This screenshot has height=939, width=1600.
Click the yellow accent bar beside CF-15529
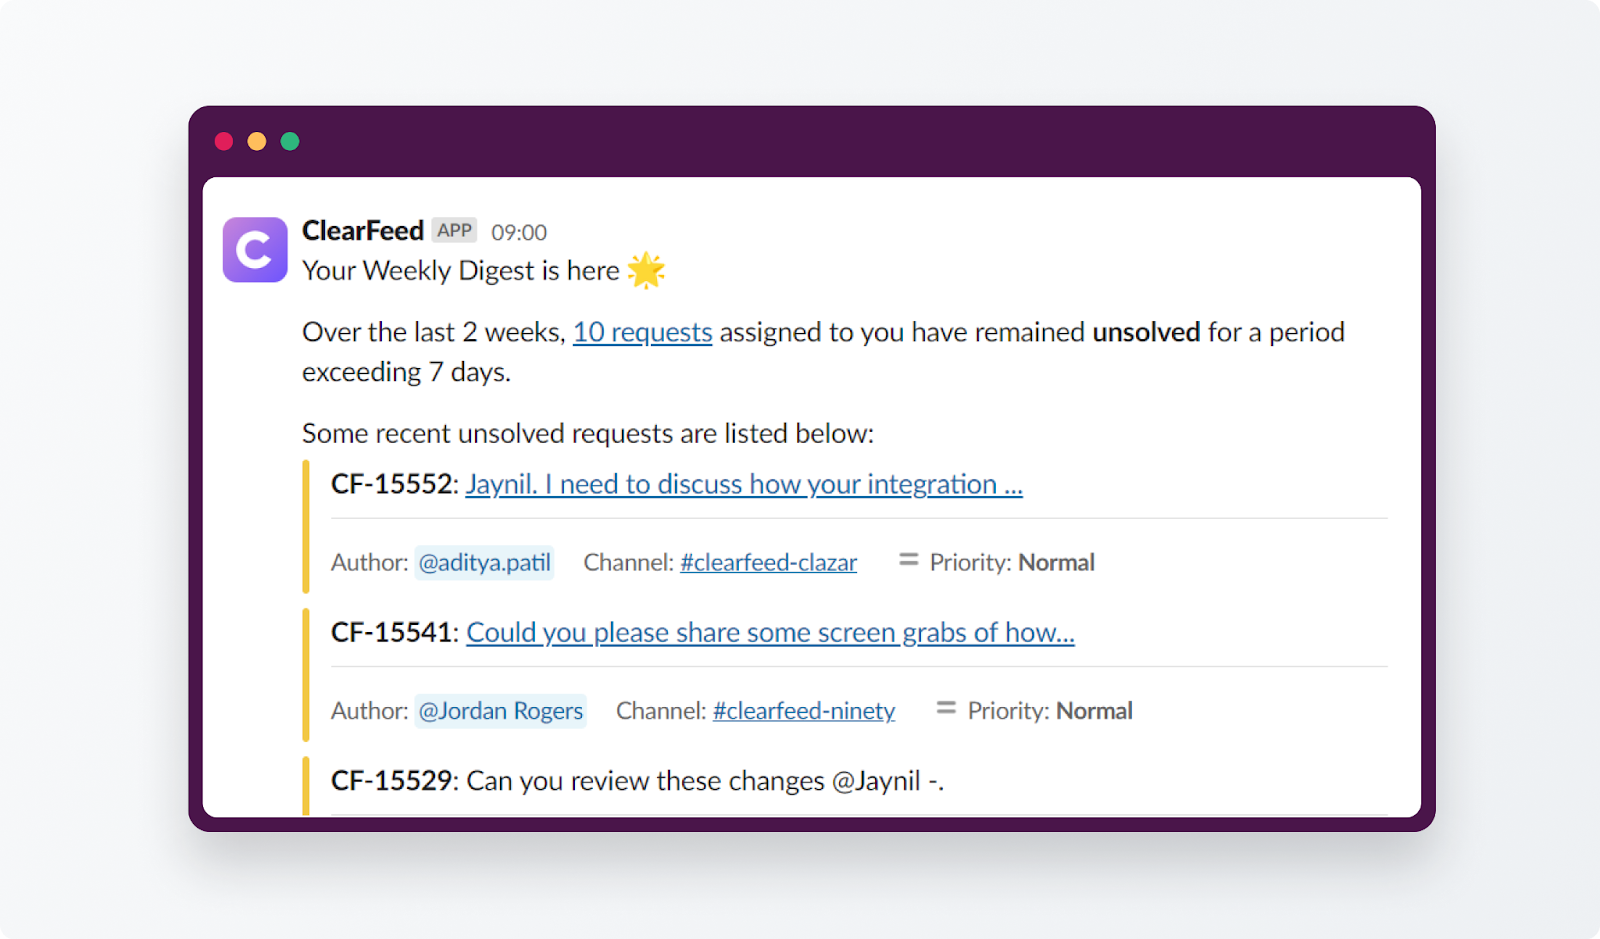click(306, 785)
